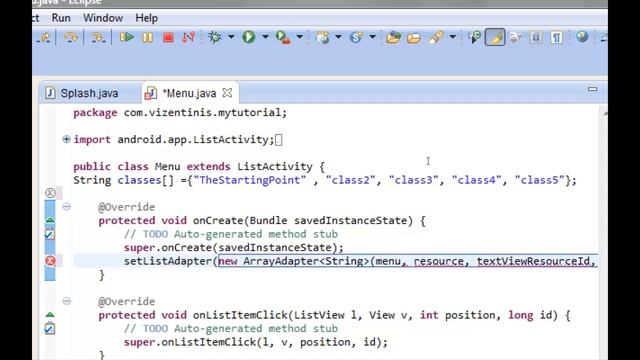Click the Open Task folder icon
Viewport: 640px width, 360px height.
point(413,38)
